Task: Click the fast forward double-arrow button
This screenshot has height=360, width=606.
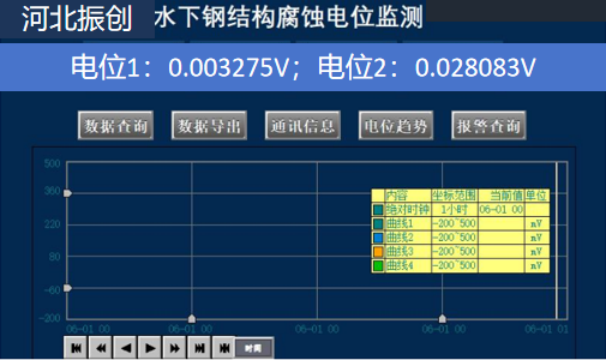Action: (175, 348)
